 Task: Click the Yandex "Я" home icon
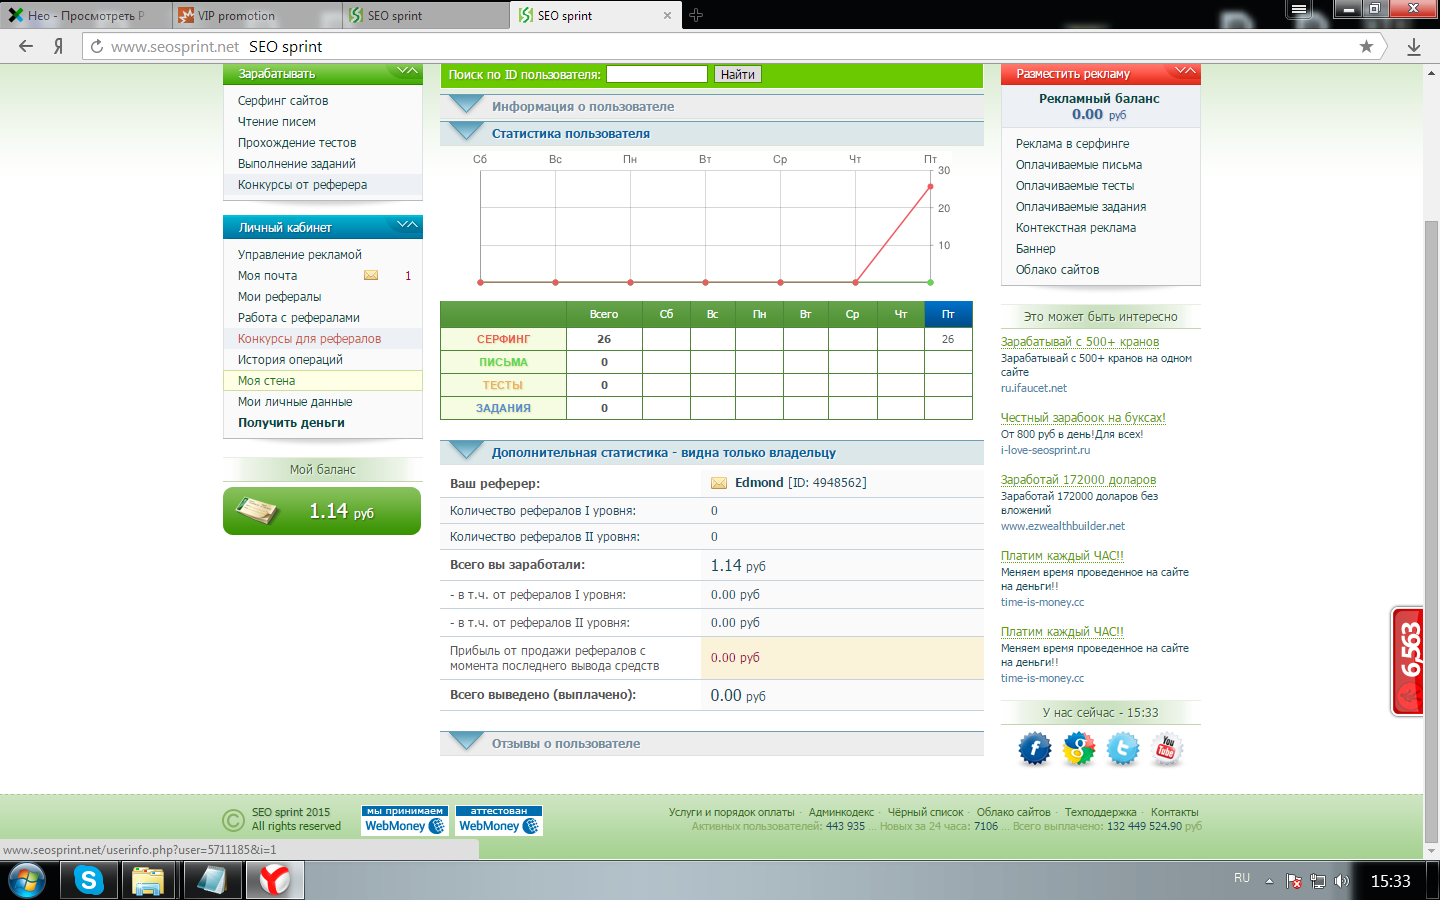pyautogui.click(x=59, y=46)
